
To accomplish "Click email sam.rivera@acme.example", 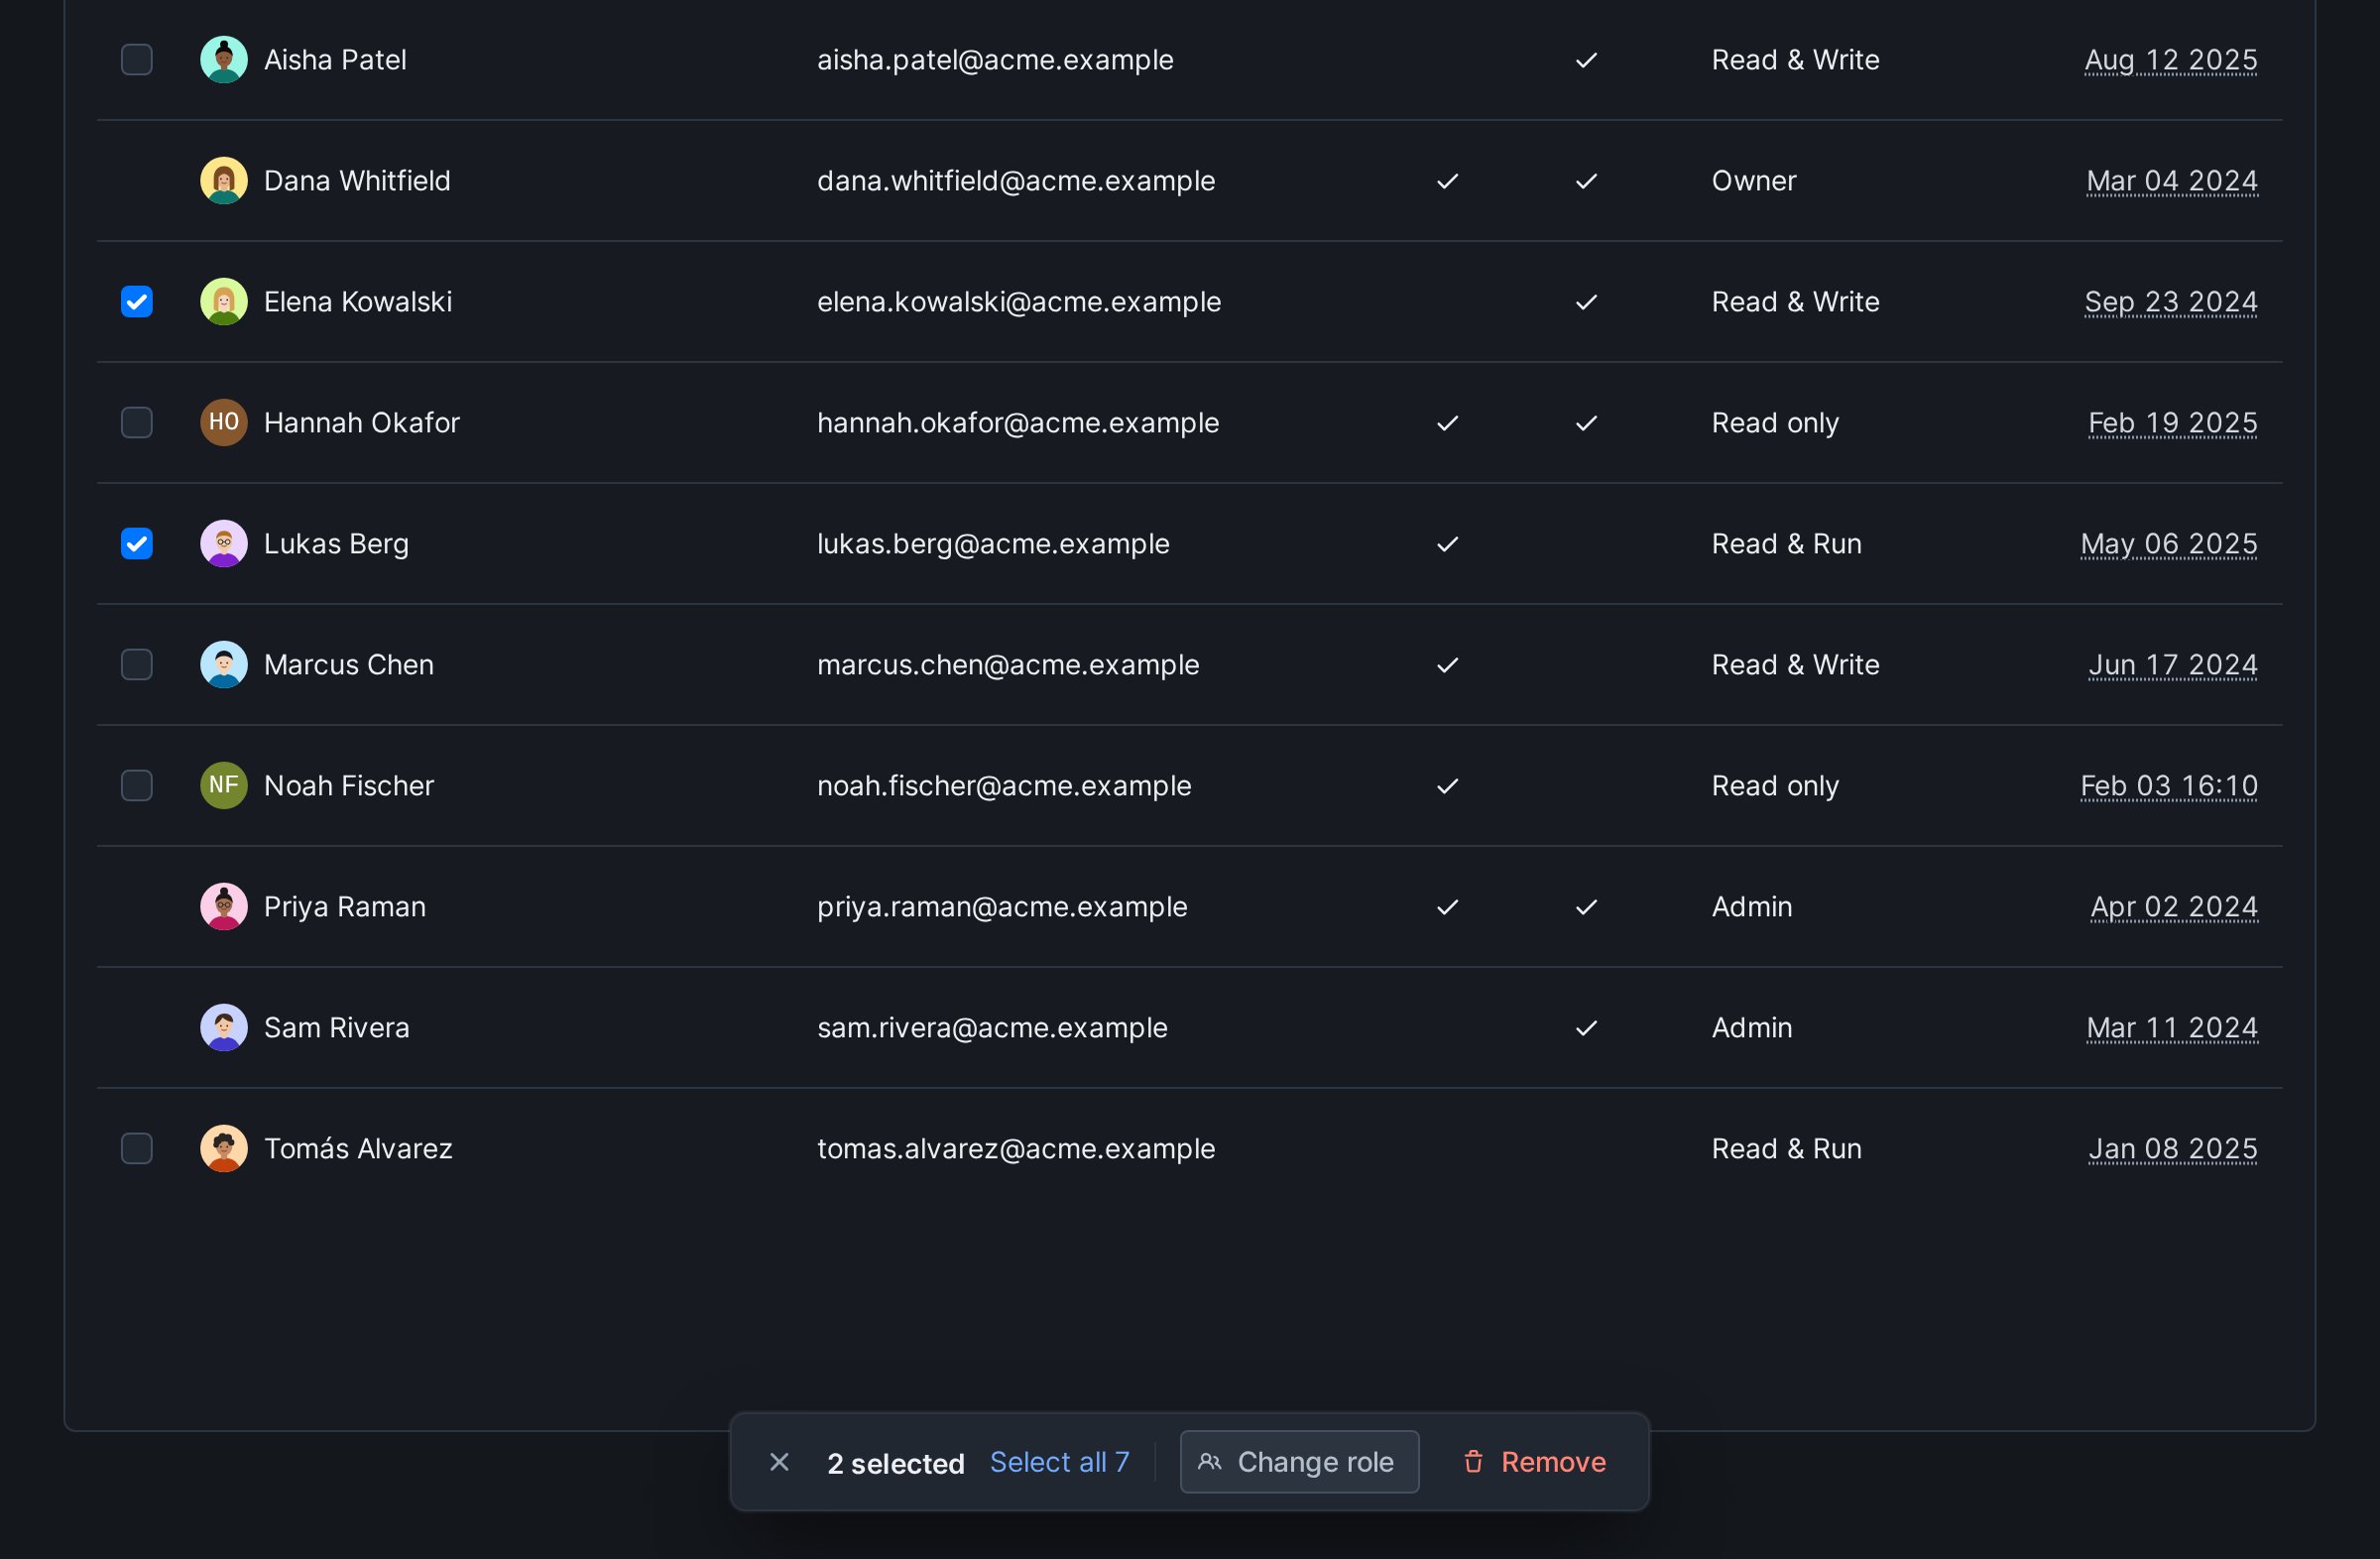I will [x=992, y=1028].
